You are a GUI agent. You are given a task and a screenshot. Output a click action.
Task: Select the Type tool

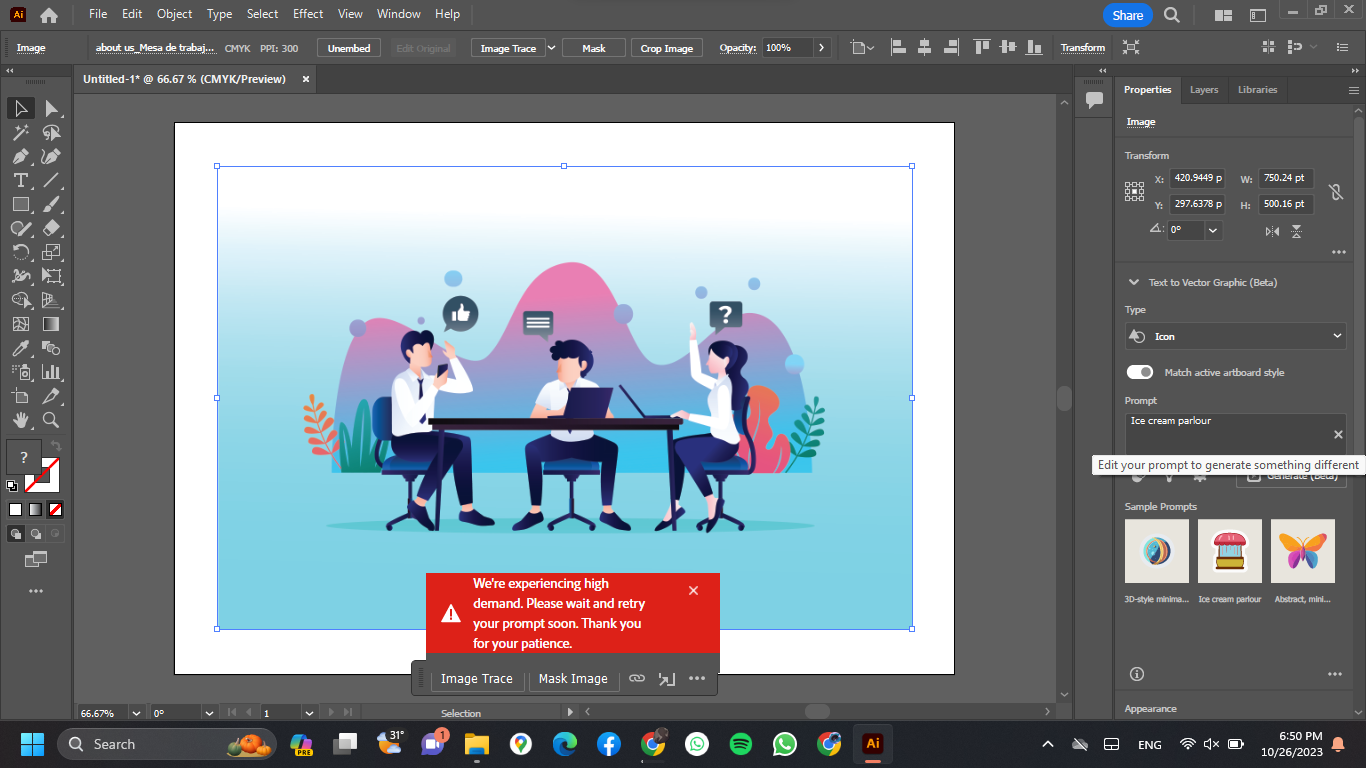tap(20, 180)
